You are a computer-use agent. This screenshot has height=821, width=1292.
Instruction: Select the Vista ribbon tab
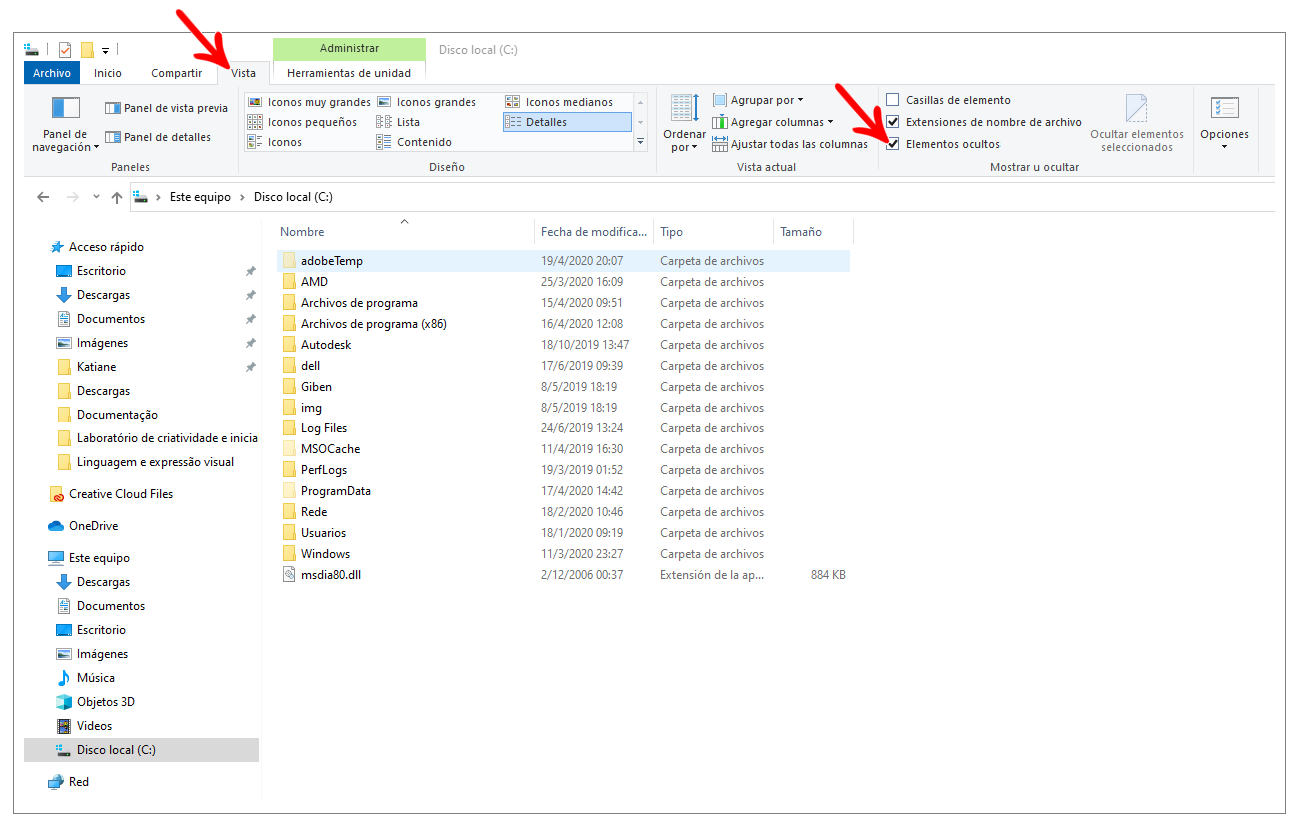(244, 73)
